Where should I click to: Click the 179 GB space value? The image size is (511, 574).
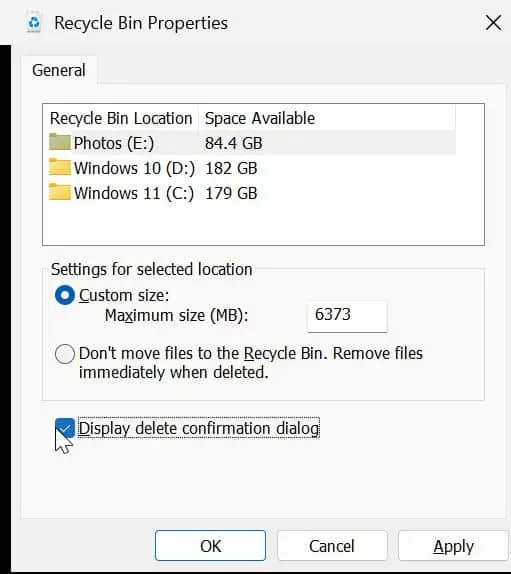point(231,193)
